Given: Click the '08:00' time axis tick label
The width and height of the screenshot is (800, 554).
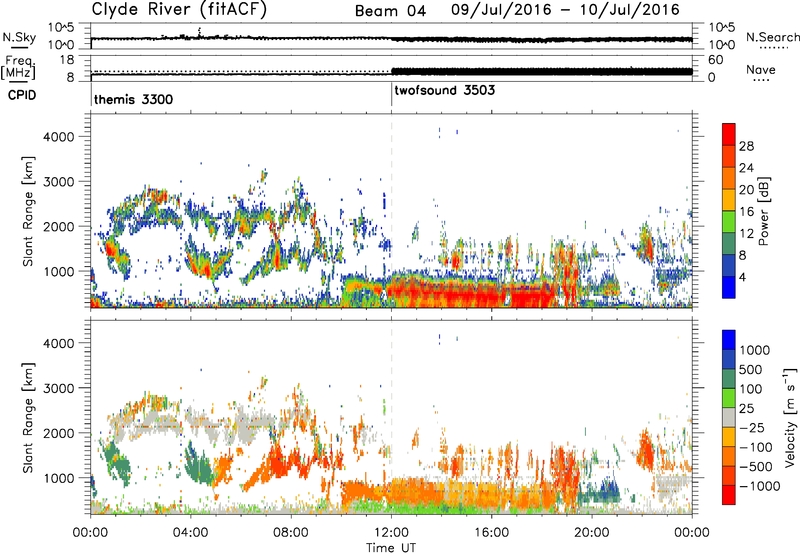Looking at the screenshot, I should click(x=291, y=533).
